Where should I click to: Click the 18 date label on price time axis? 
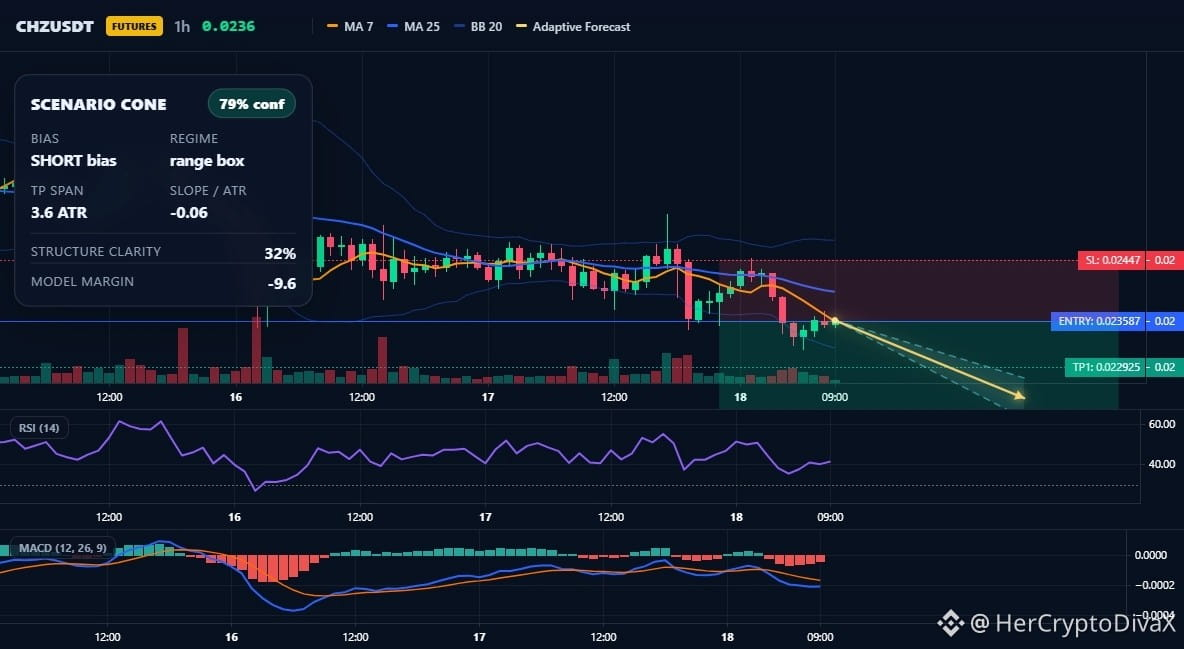tap(740, 397)
